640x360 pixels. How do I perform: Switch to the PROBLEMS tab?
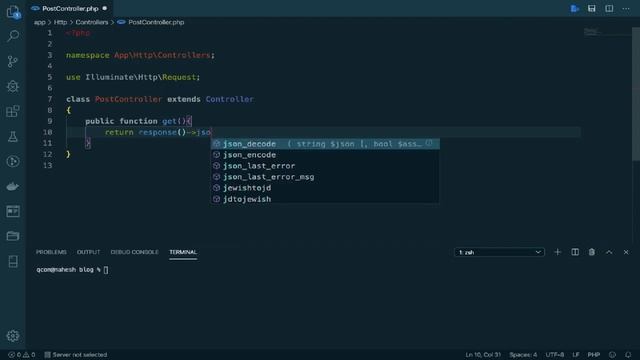(51, 252)
